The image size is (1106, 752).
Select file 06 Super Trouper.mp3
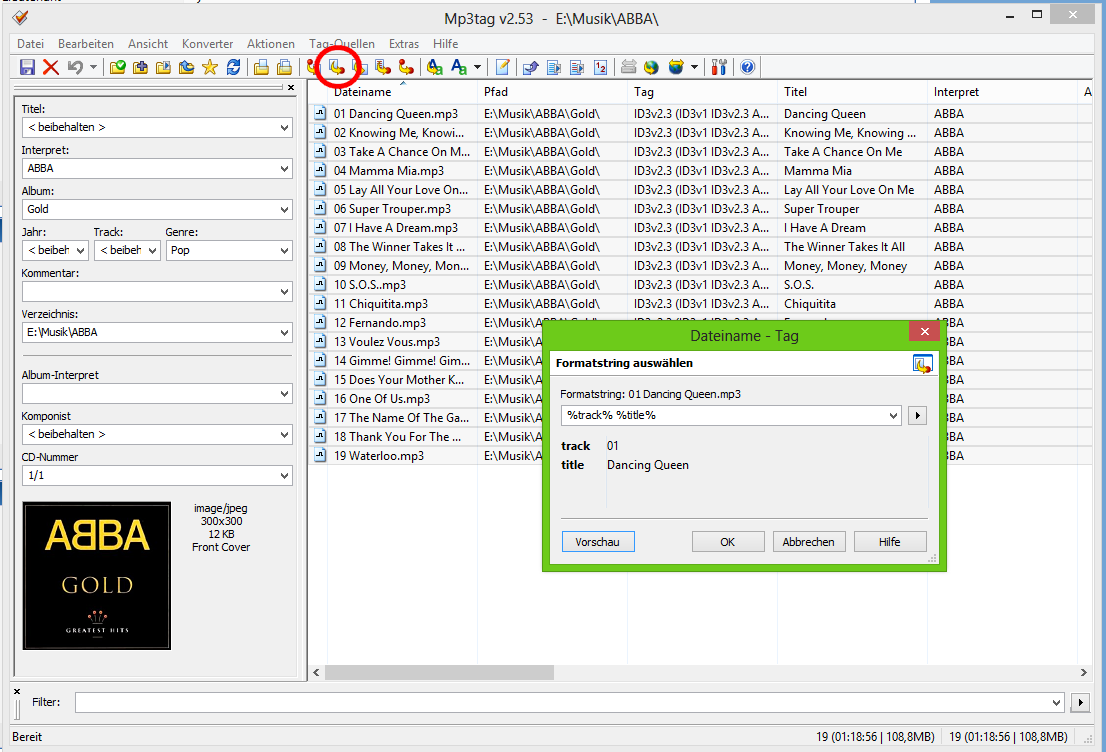pos(392,209)
